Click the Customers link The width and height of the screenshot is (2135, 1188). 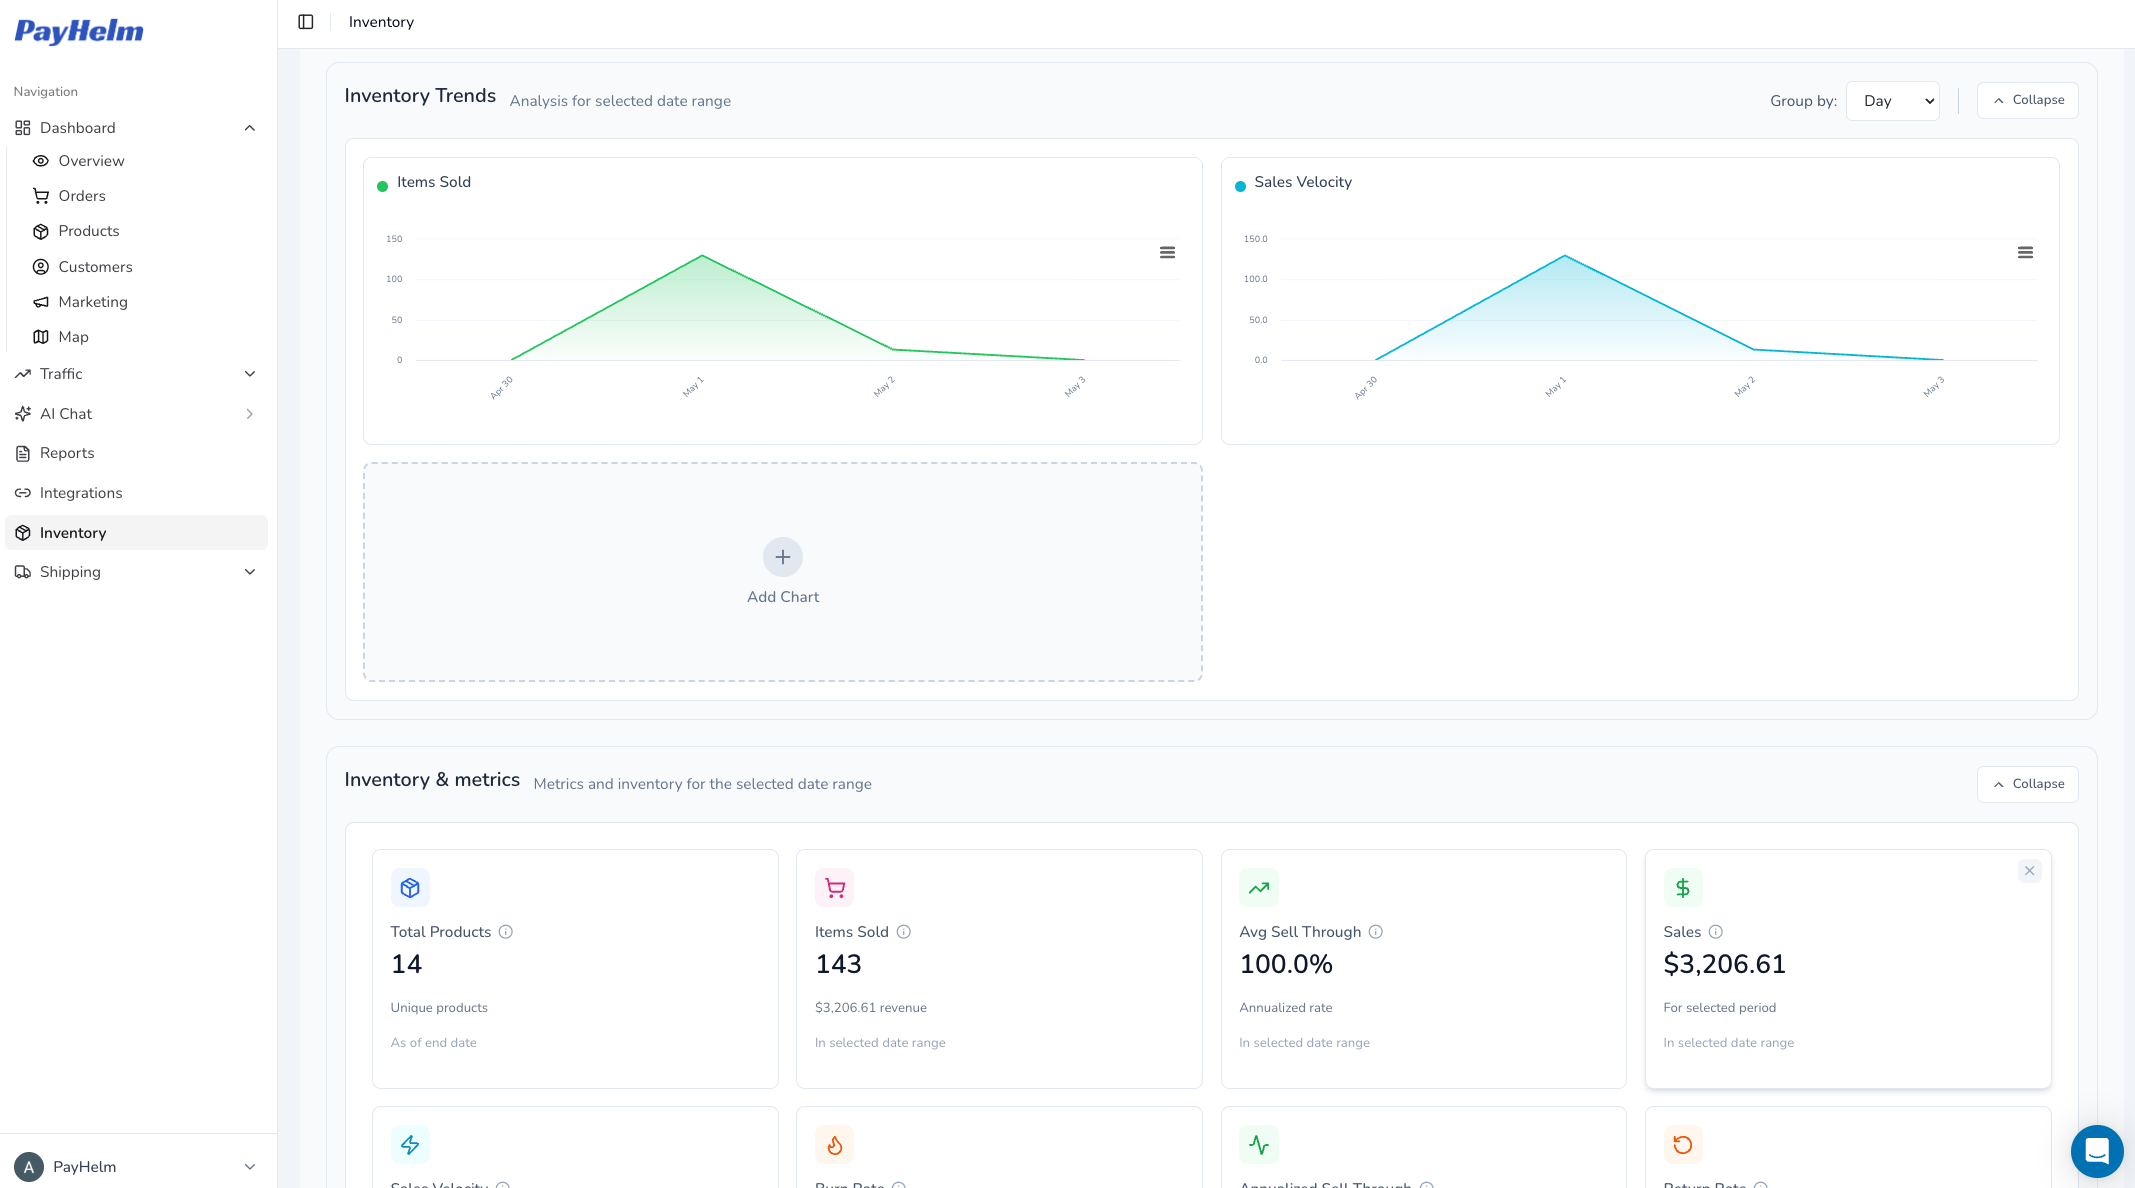[x=95, y=267]
